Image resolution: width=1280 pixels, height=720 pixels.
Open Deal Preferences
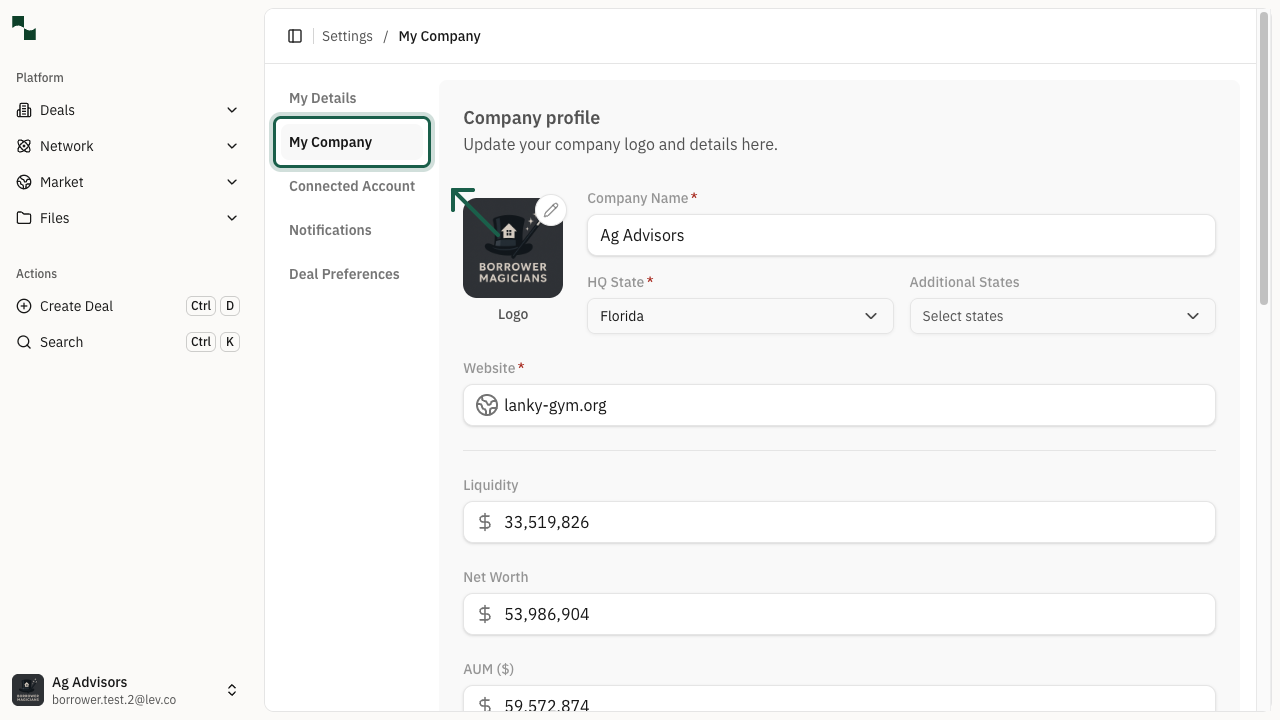[344, 274]
